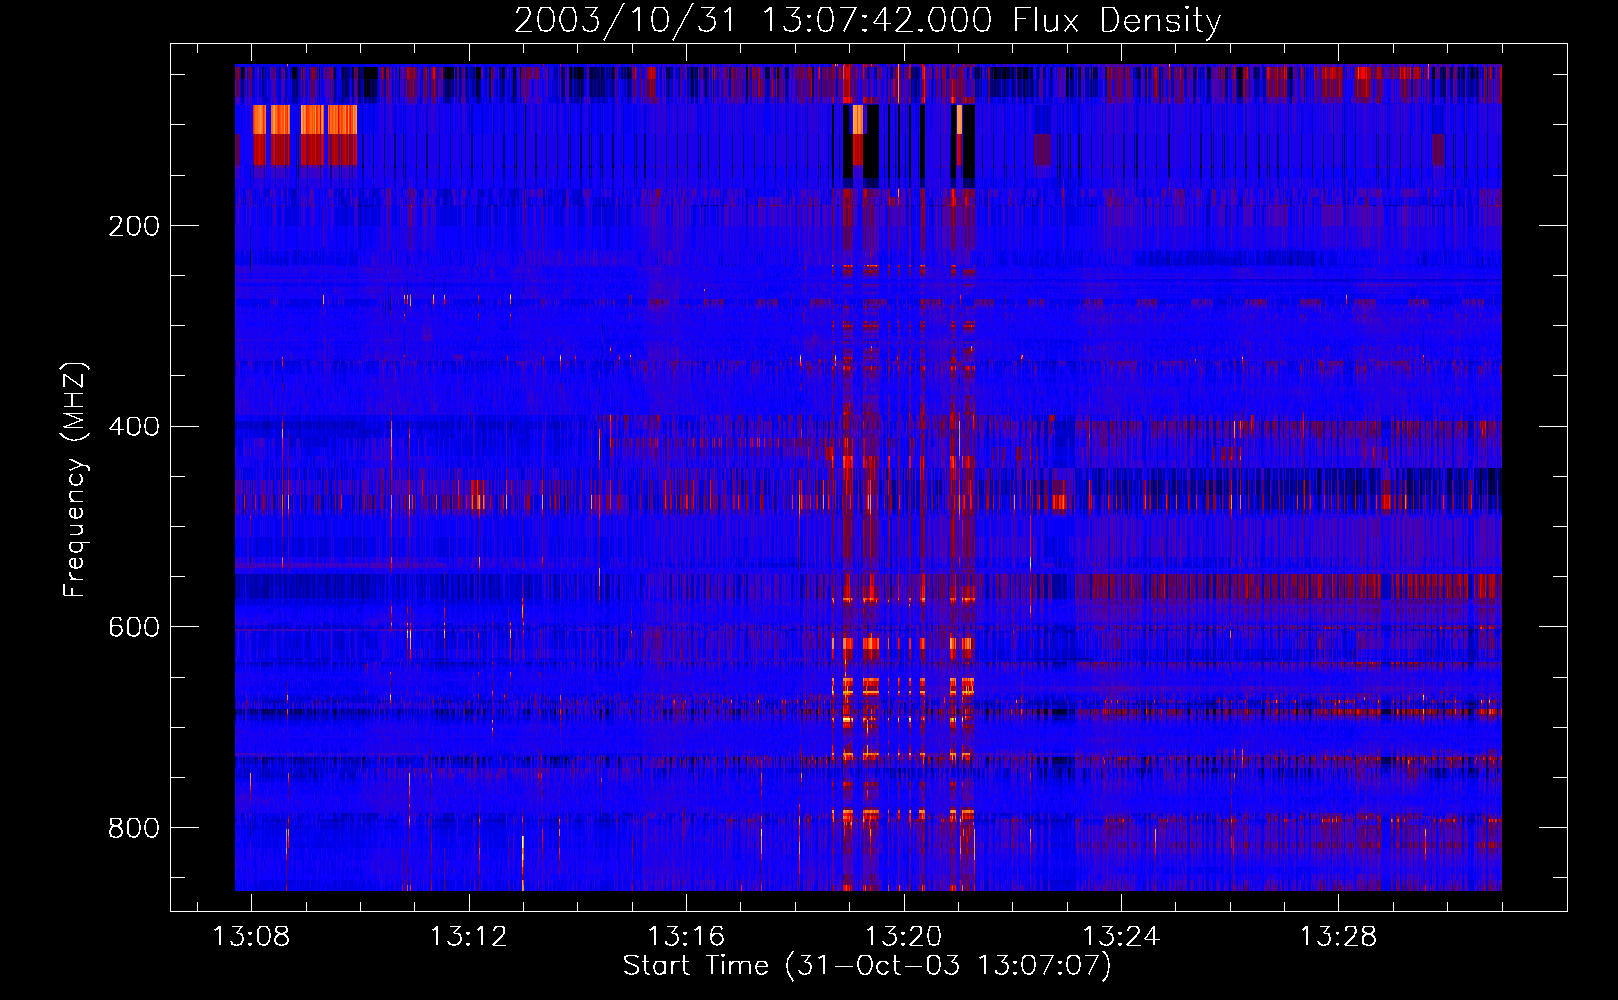Click the 600 frequency tick label

[134, 627]
